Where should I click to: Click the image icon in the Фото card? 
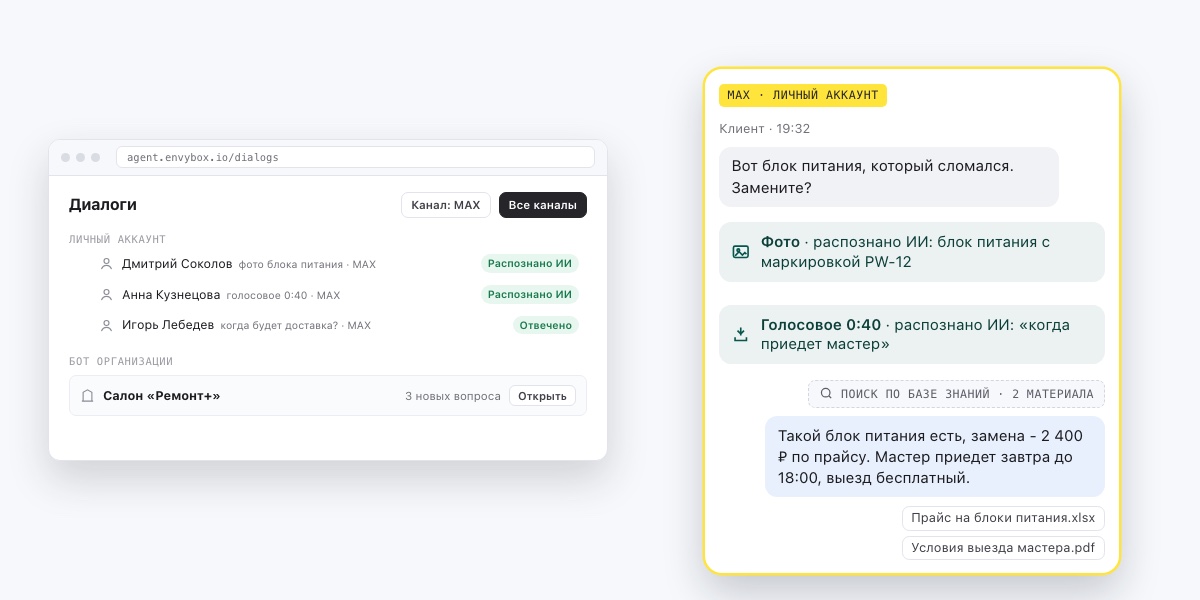[741, 252]
